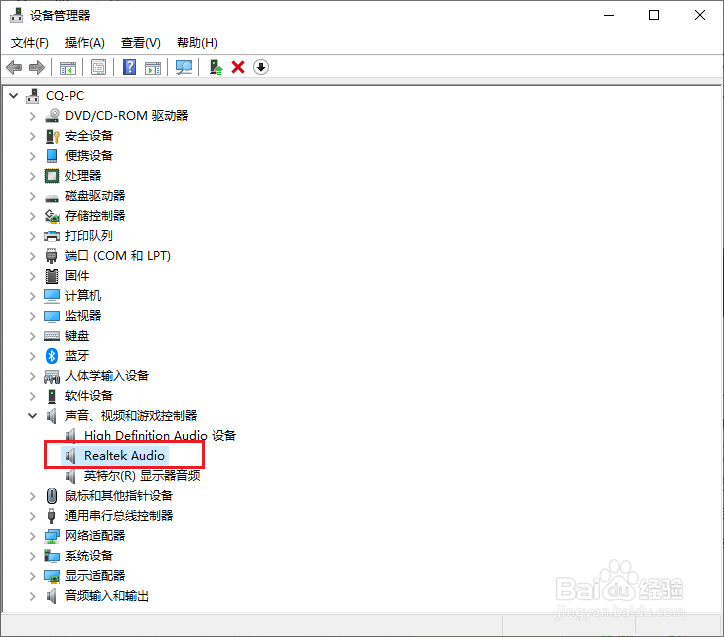The height and width of the screenshot is (637, 724).
Task: Toggle the show/hide action pane toolbar icon
Action: [153, 67]
